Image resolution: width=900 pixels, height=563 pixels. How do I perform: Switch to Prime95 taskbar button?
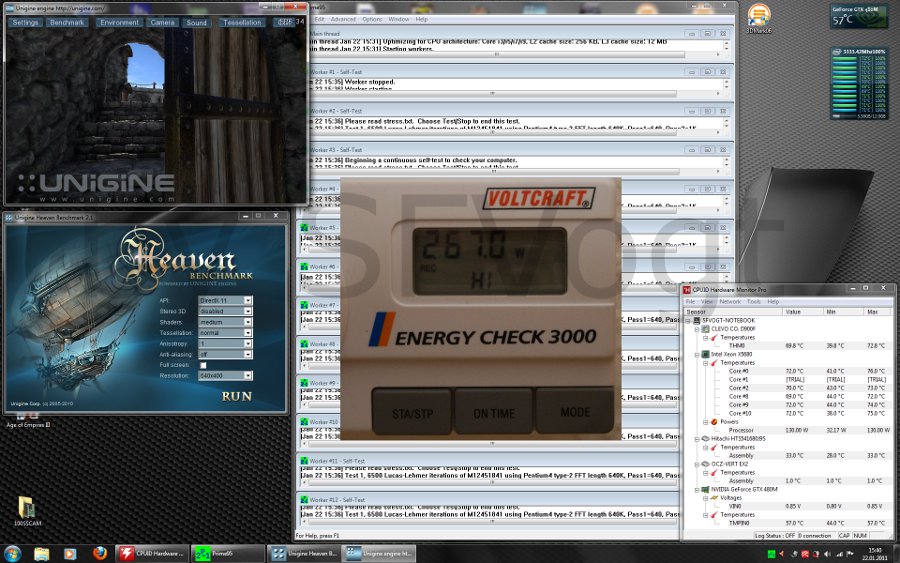(227, 554)
